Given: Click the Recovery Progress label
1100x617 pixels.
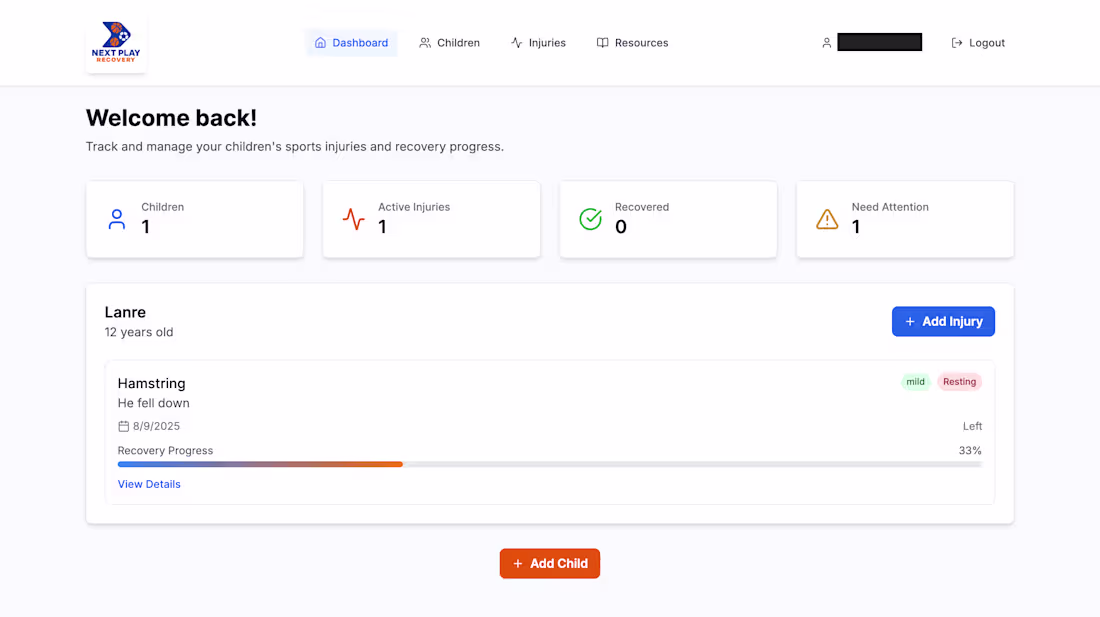Looking at the screenshot, I should [166, 451].
